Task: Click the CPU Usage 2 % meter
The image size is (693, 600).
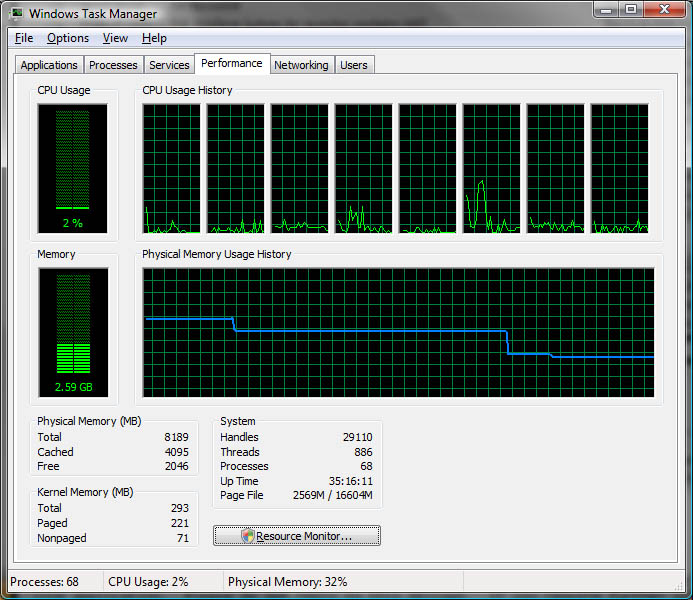Action: (x=72, y=168)
